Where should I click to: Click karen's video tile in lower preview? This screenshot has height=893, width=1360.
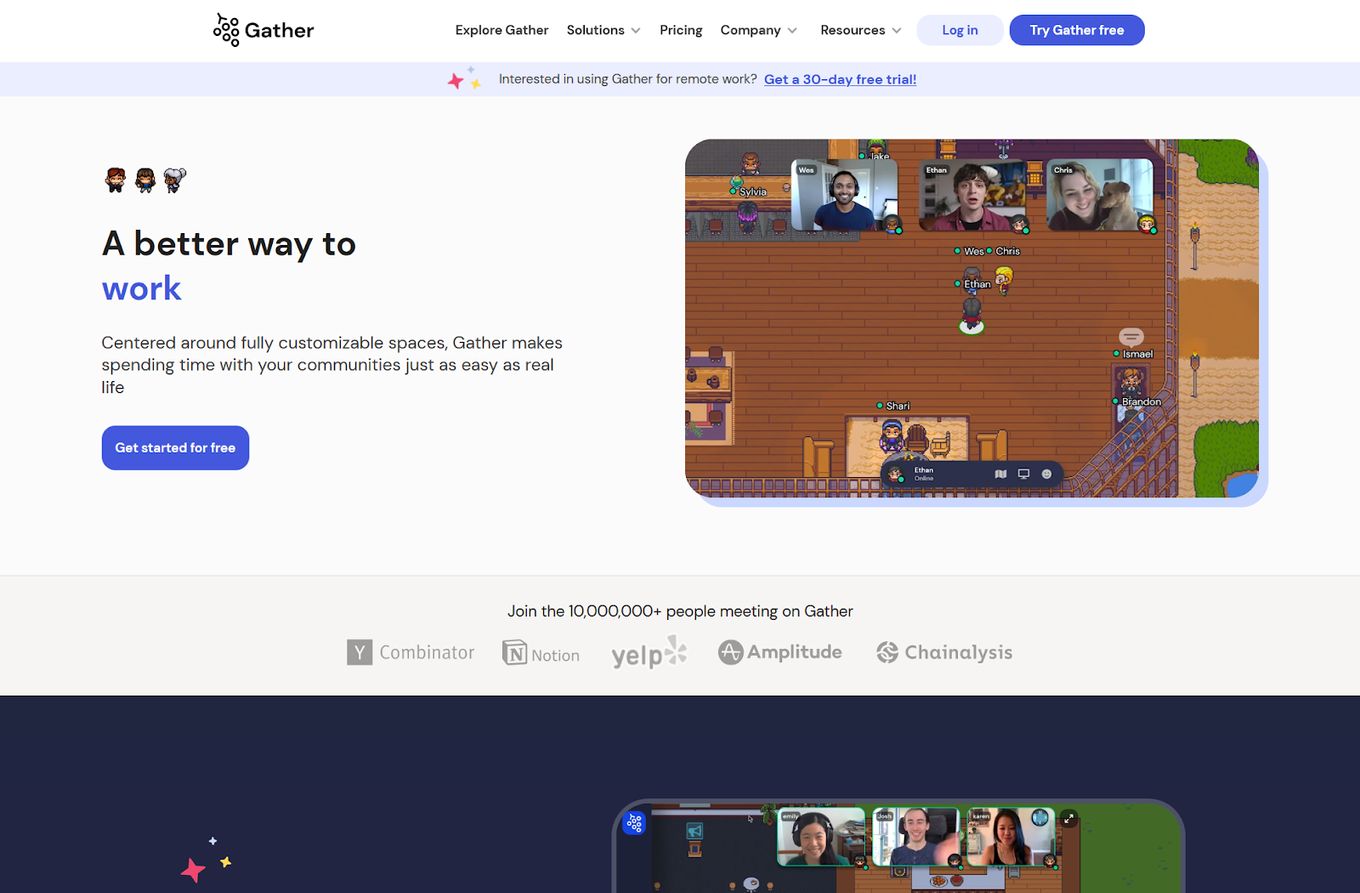1010,837
